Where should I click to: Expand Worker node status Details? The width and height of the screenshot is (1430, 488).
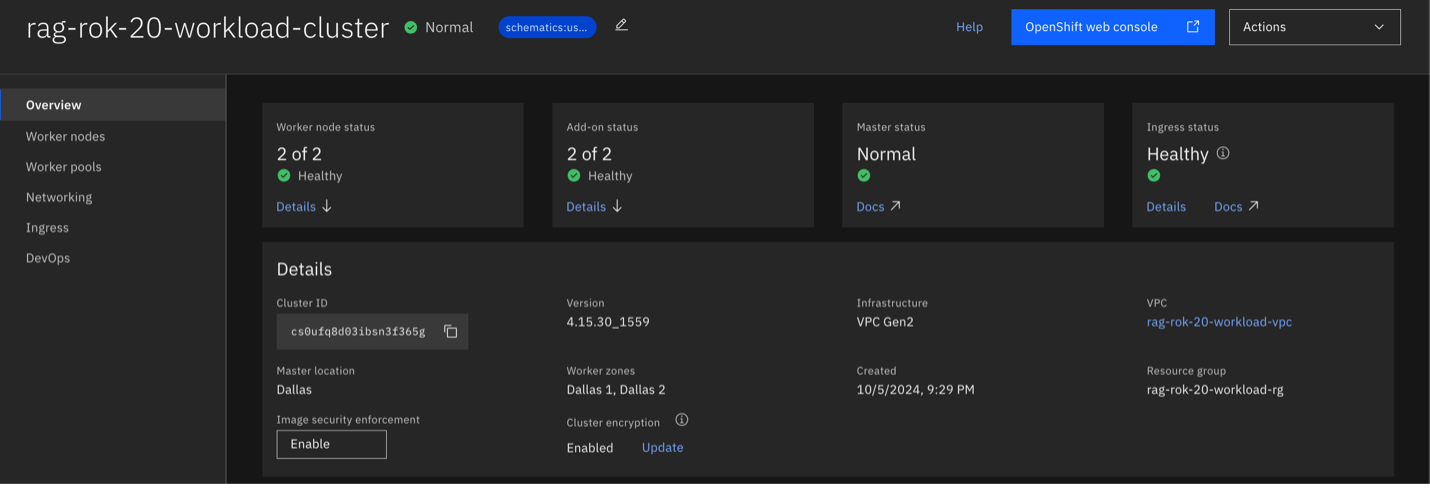304,207
